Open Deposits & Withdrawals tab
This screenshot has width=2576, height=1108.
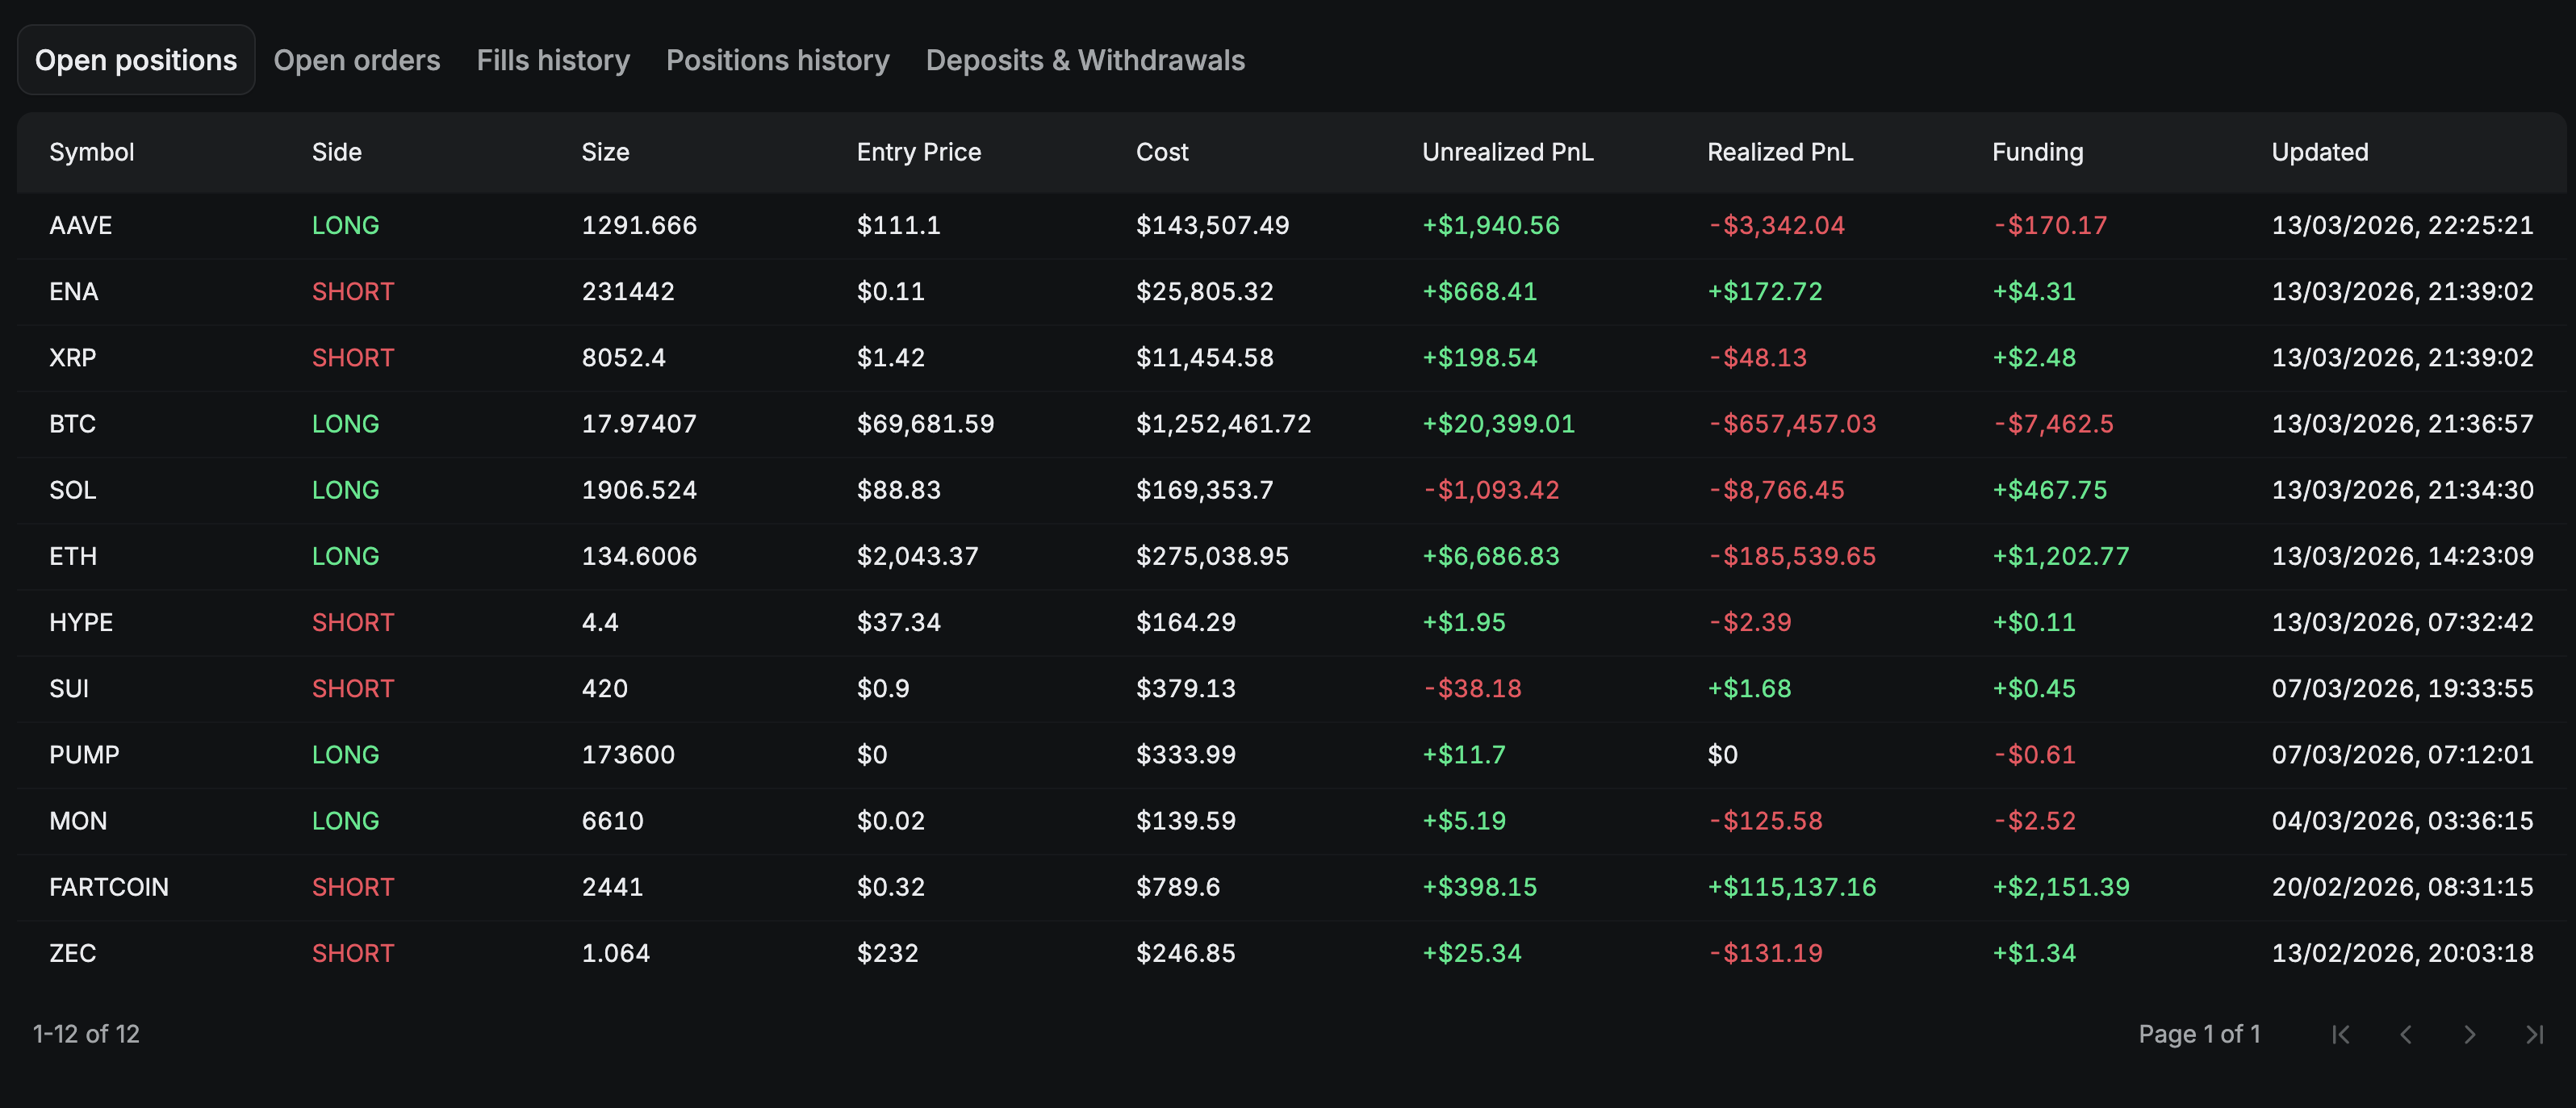tap(1085, 60)
